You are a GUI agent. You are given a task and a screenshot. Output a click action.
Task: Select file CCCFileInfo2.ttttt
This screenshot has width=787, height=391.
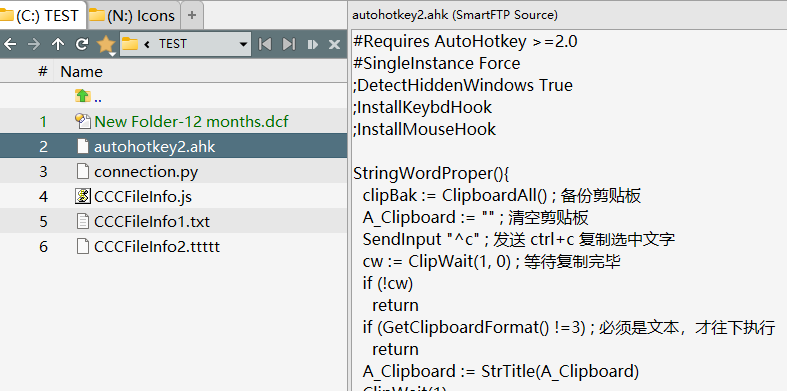coord(157,247)
